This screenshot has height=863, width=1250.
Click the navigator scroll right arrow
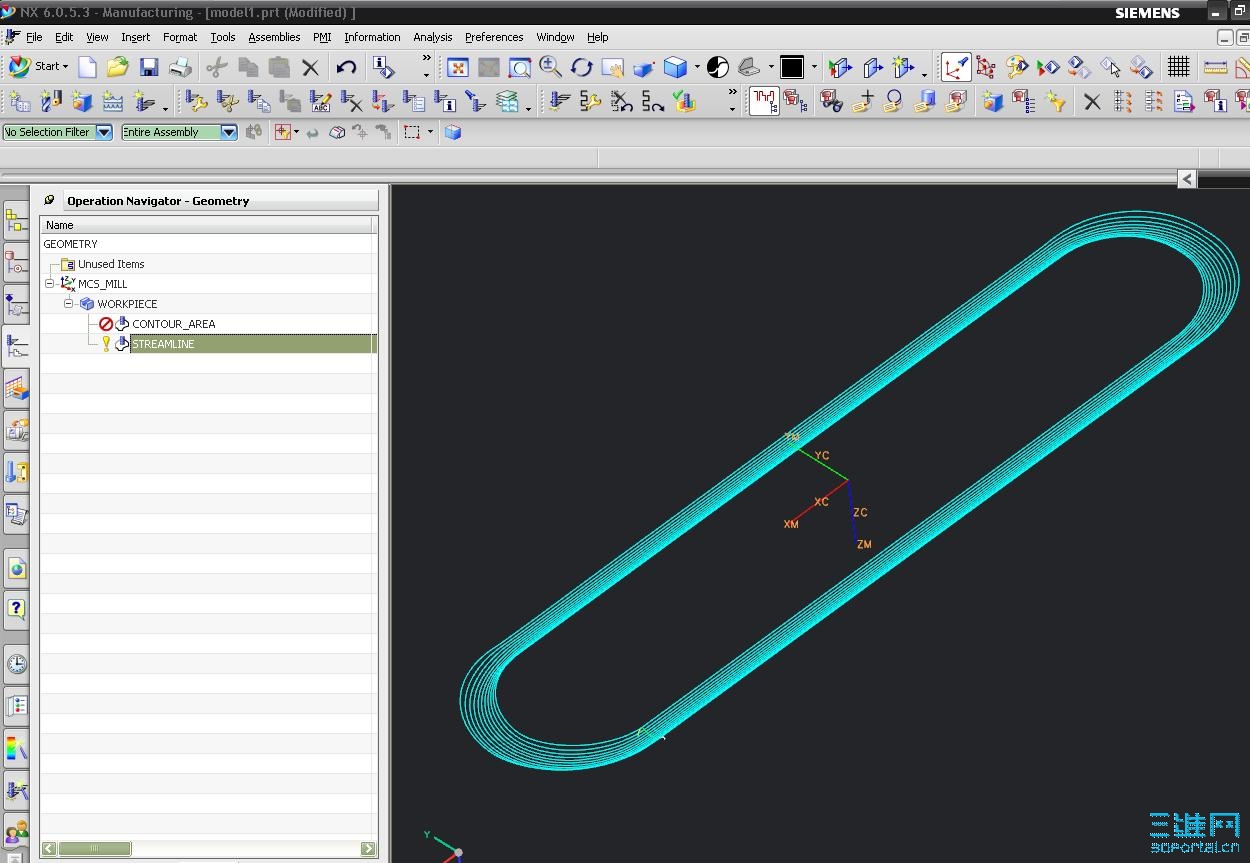pyautogui.click(x=368, y=848)
